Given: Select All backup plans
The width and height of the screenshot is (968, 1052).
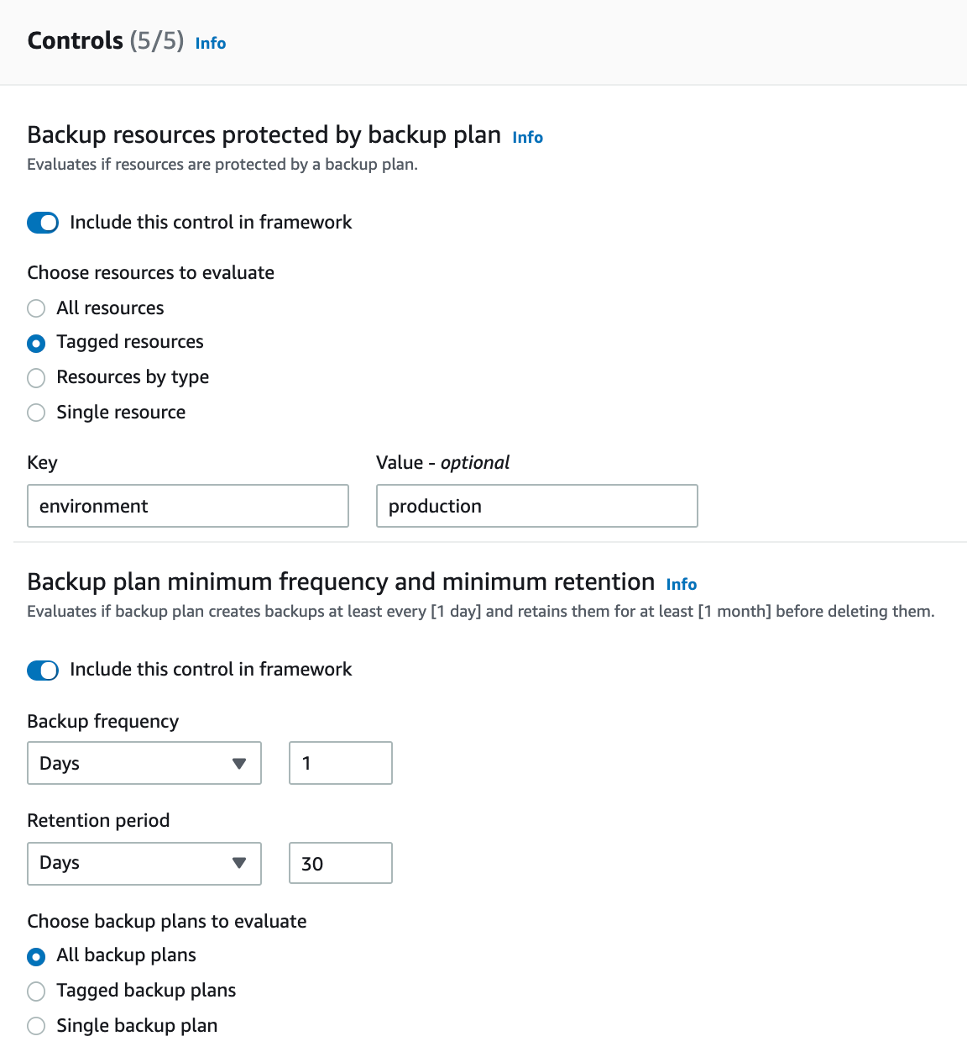Looking at the screenshot, I should click(35, 956).
